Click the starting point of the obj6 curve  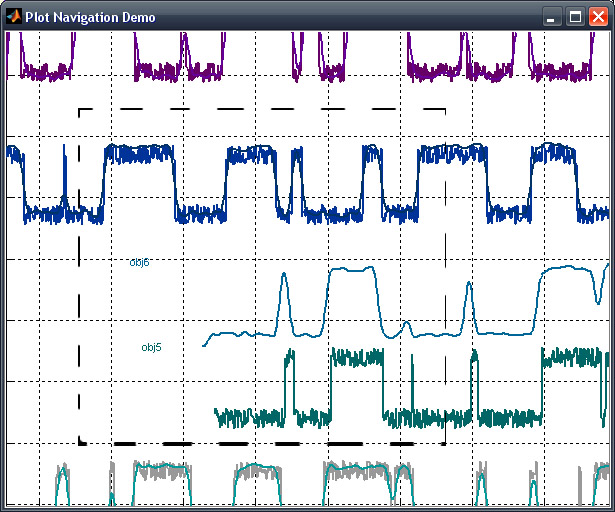point(204,346)
